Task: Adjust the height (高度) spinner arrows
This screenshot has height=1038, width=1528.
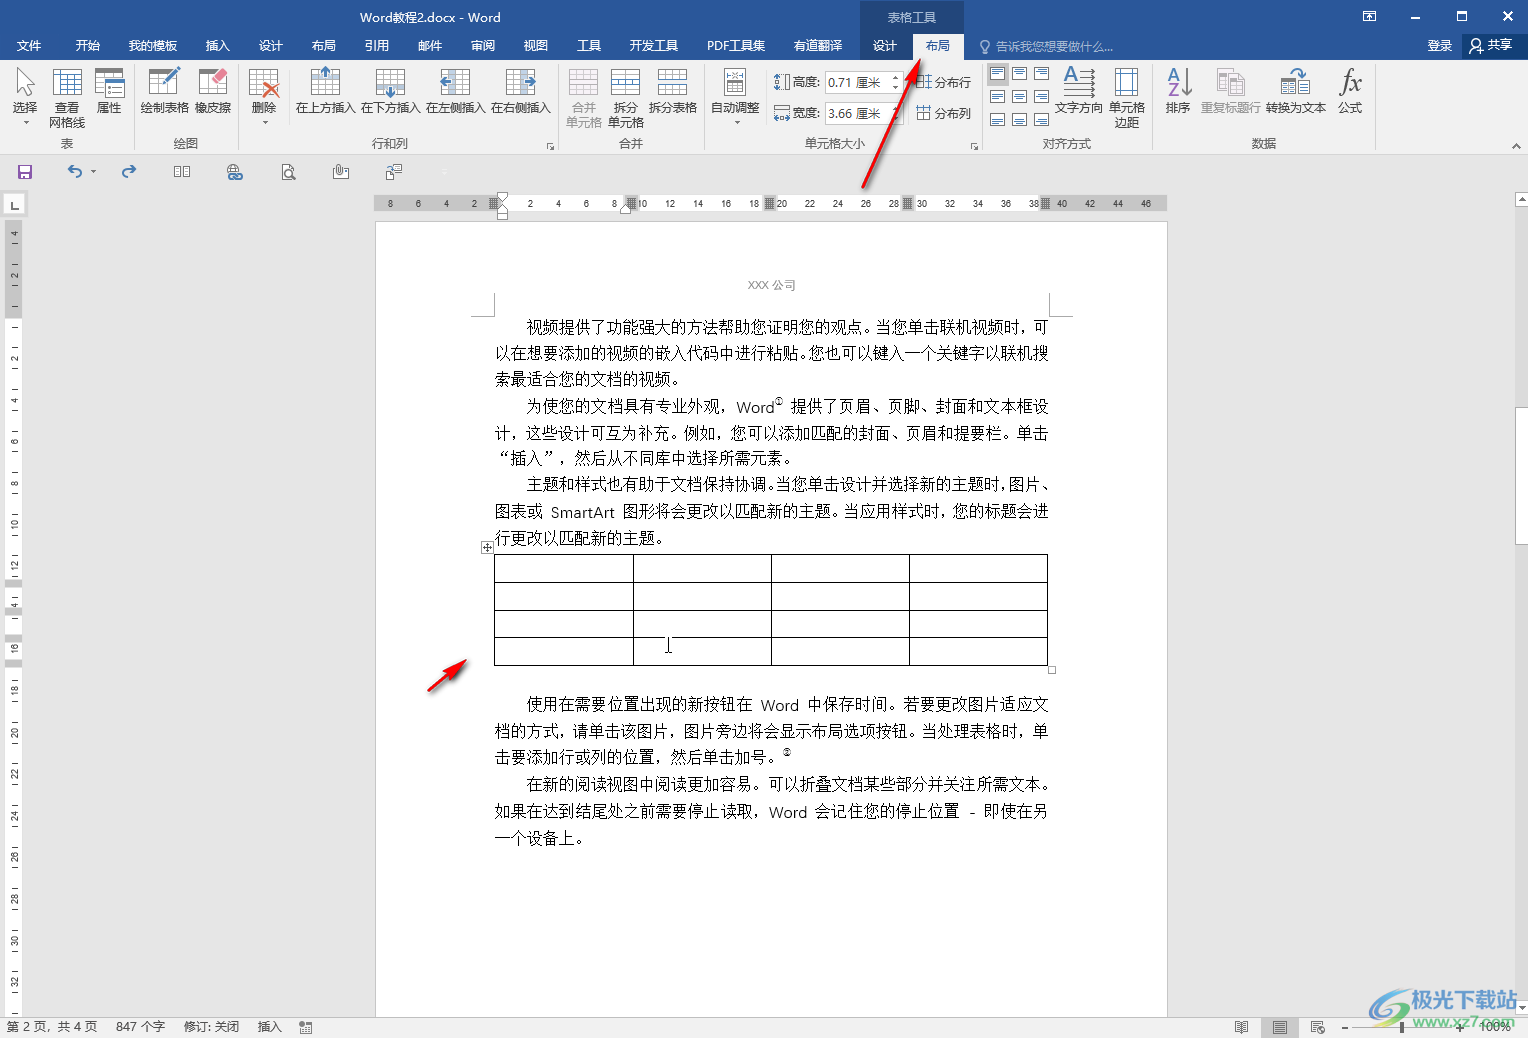Action: [896, 82]
